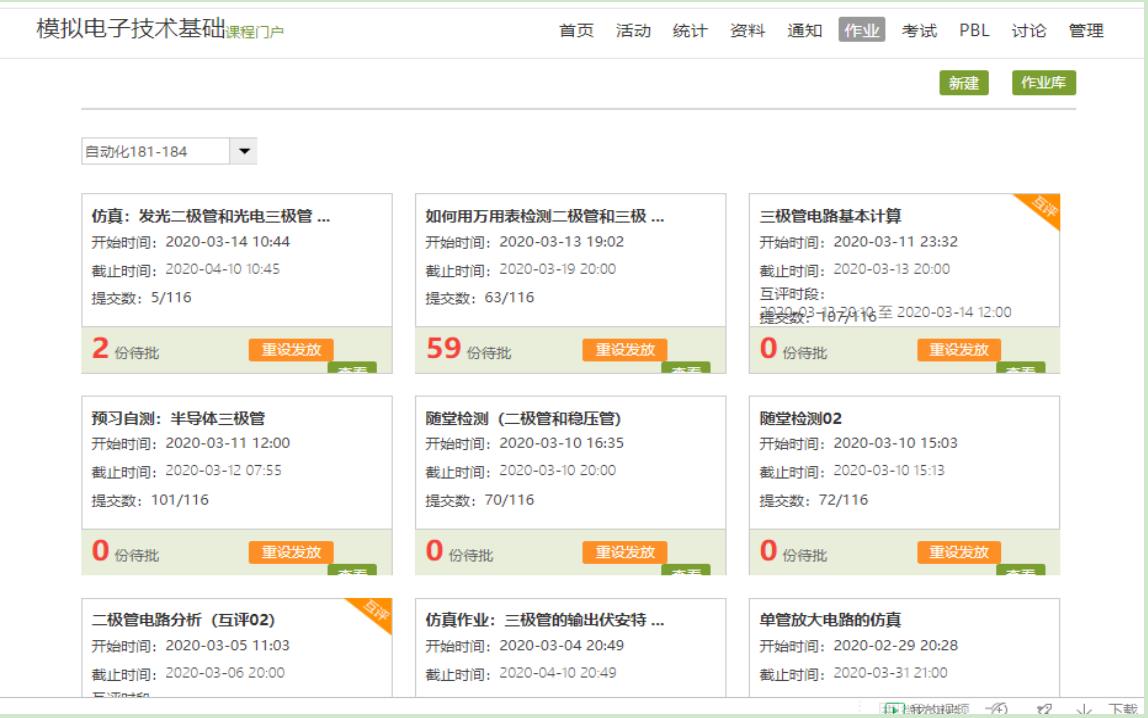
Task: Go to the 首页 navigation item
Action: pos(576,30)
